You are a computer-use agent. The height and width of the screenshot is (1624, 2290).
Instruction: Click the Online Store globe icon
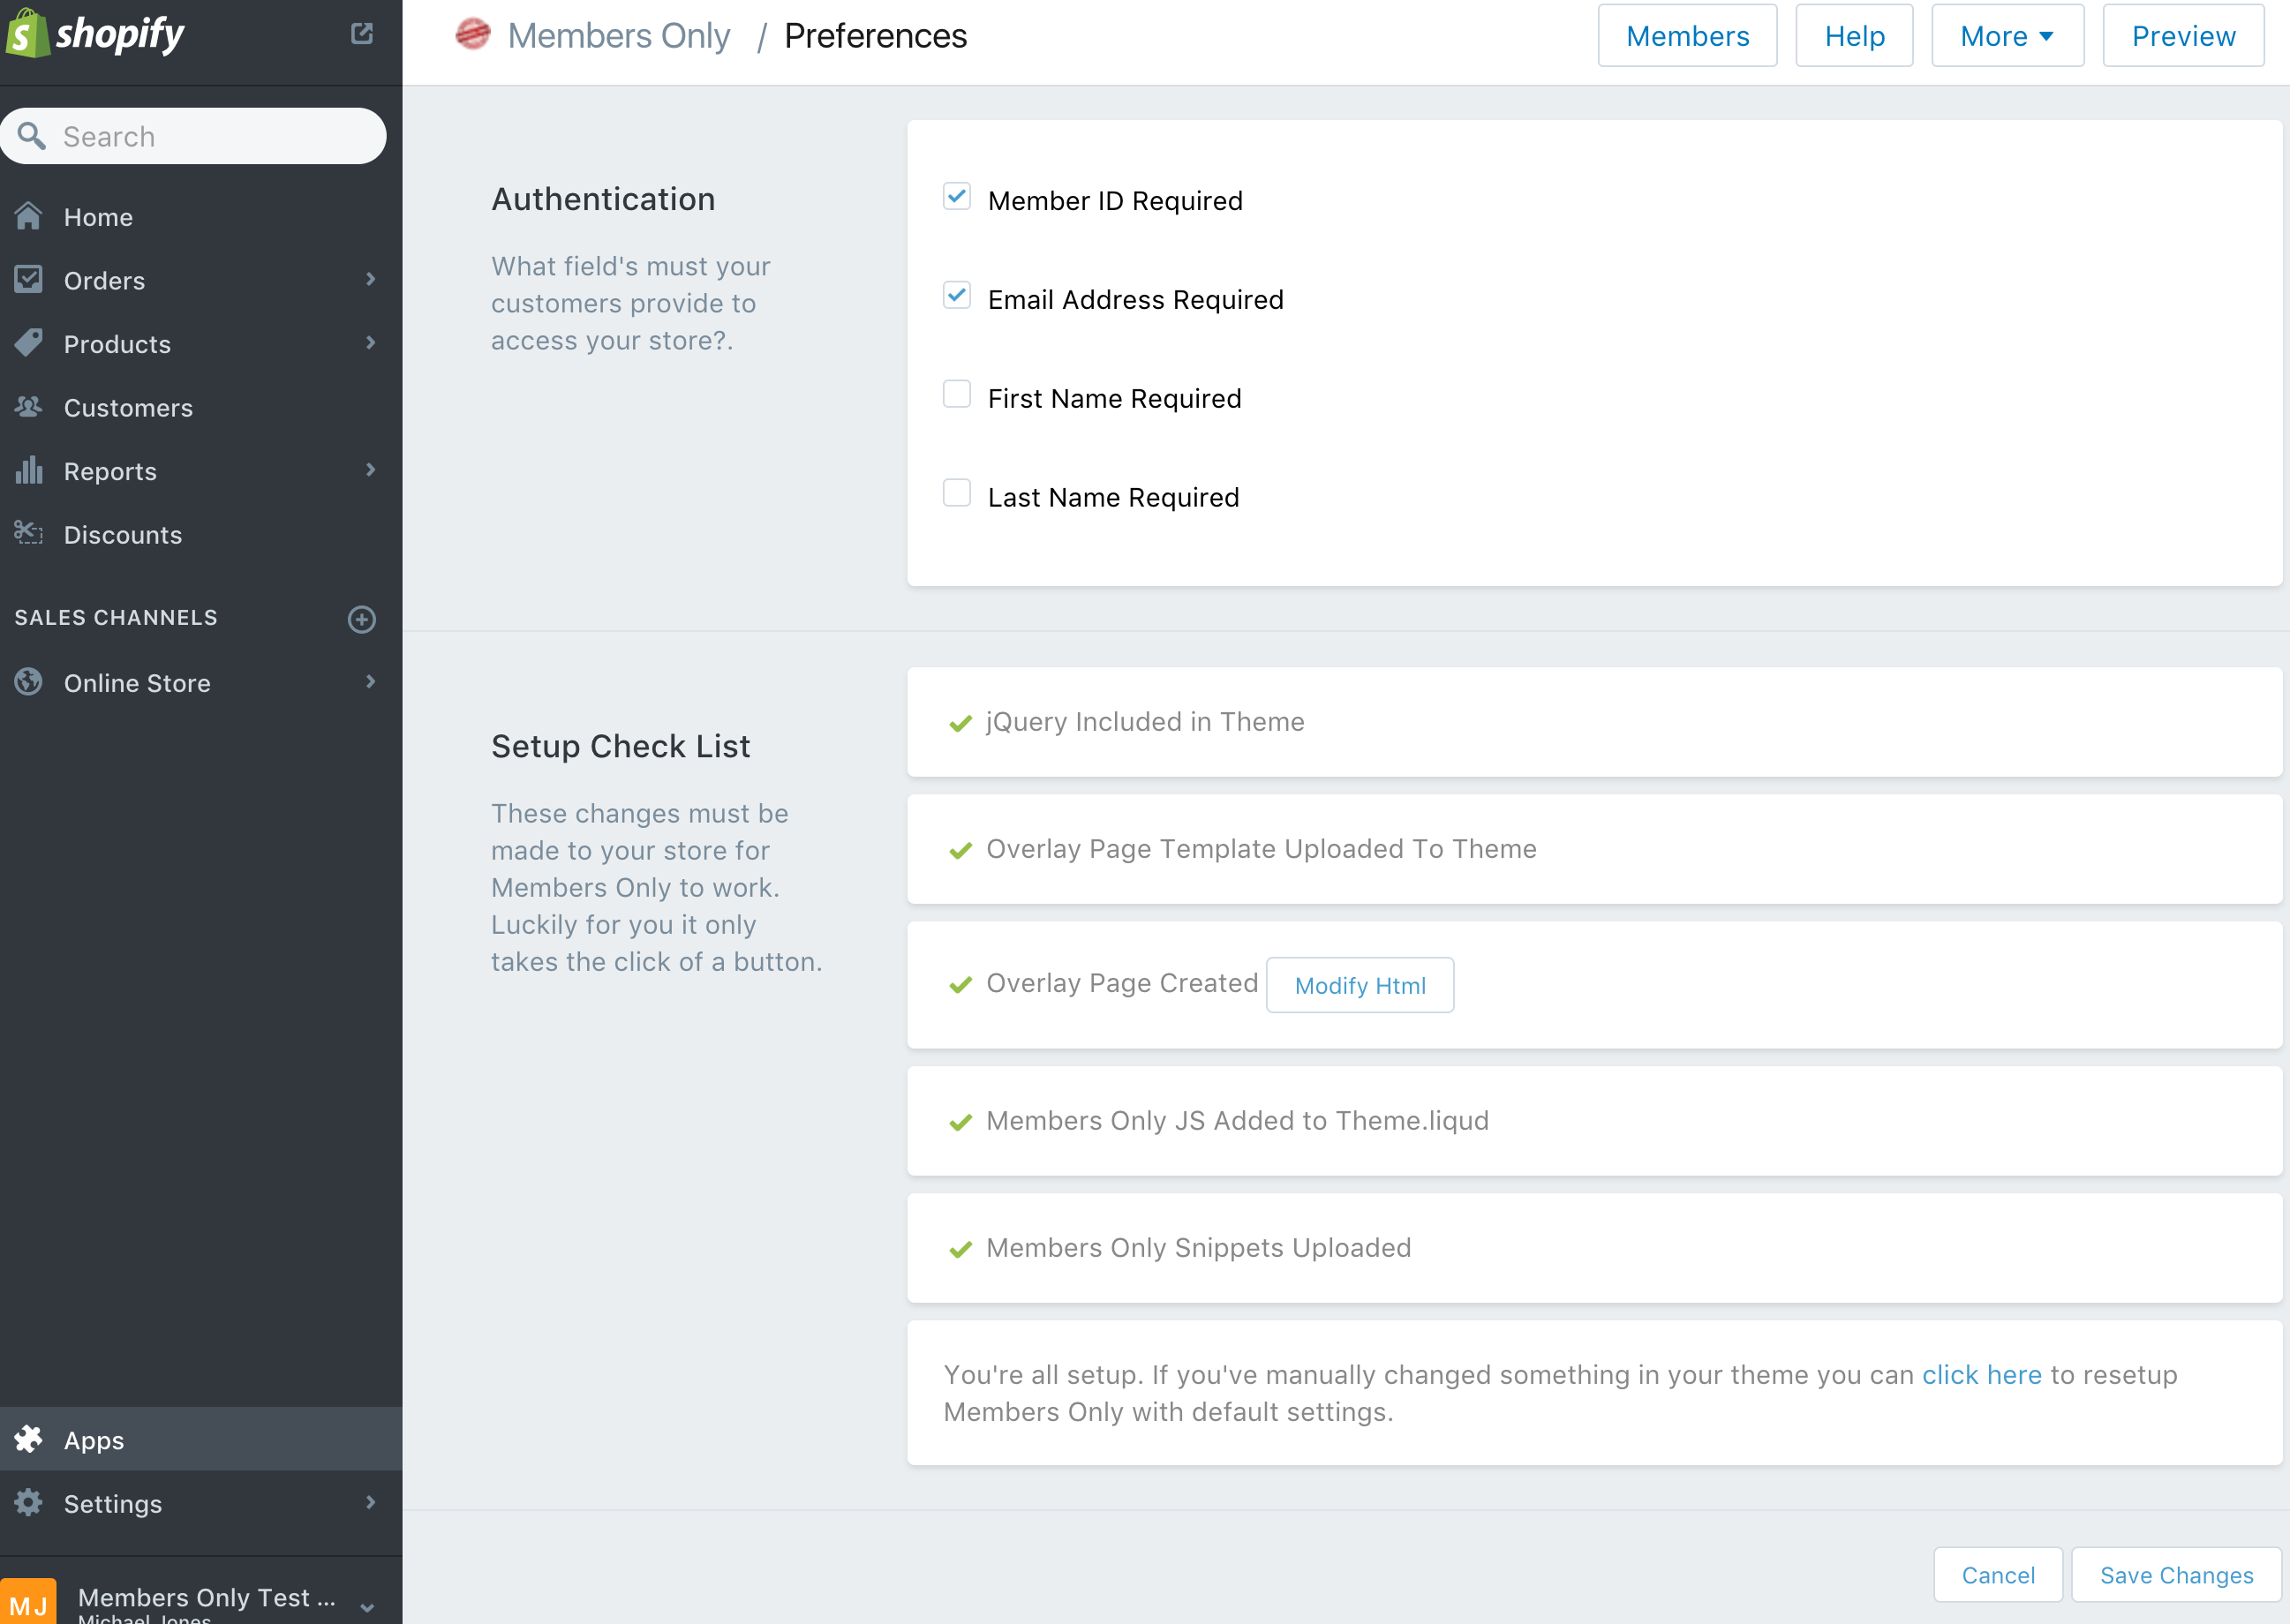[x=28, y=682]
